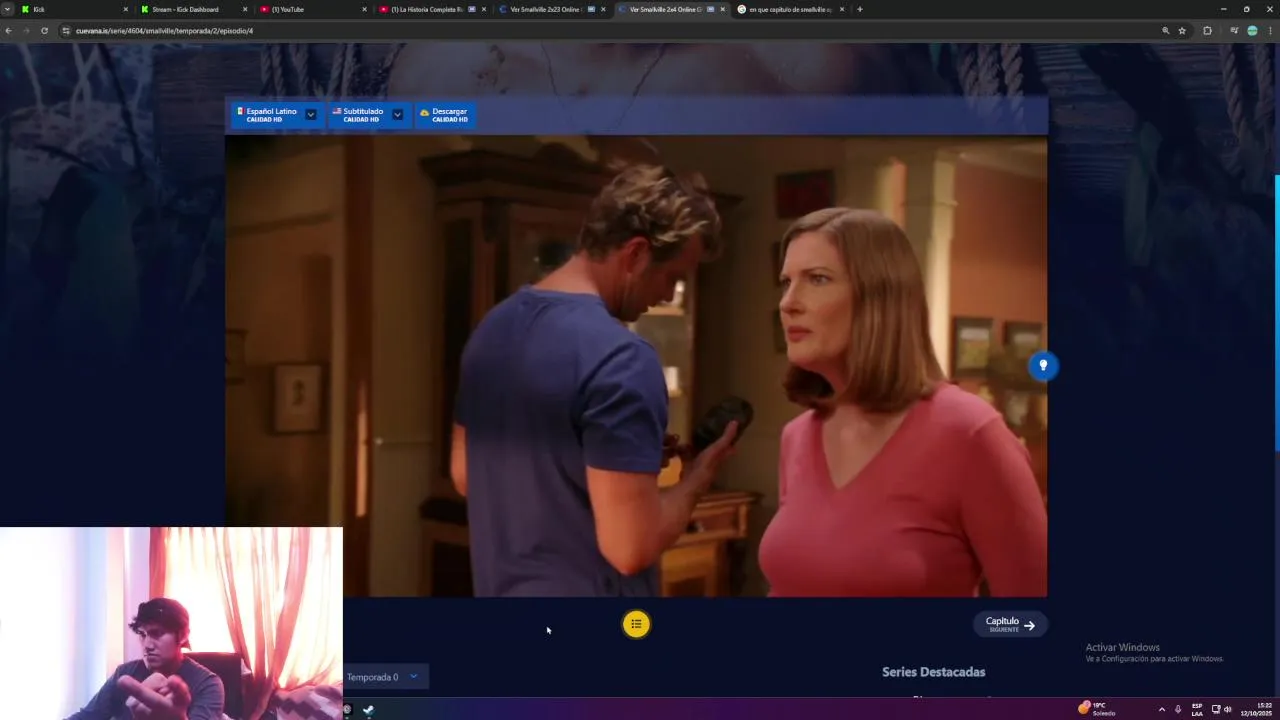Image resolution: width=1280 pixels, height=720 pixels.
Task: Open the clock showing 15:22
Action: click(x=1256, y=709)
